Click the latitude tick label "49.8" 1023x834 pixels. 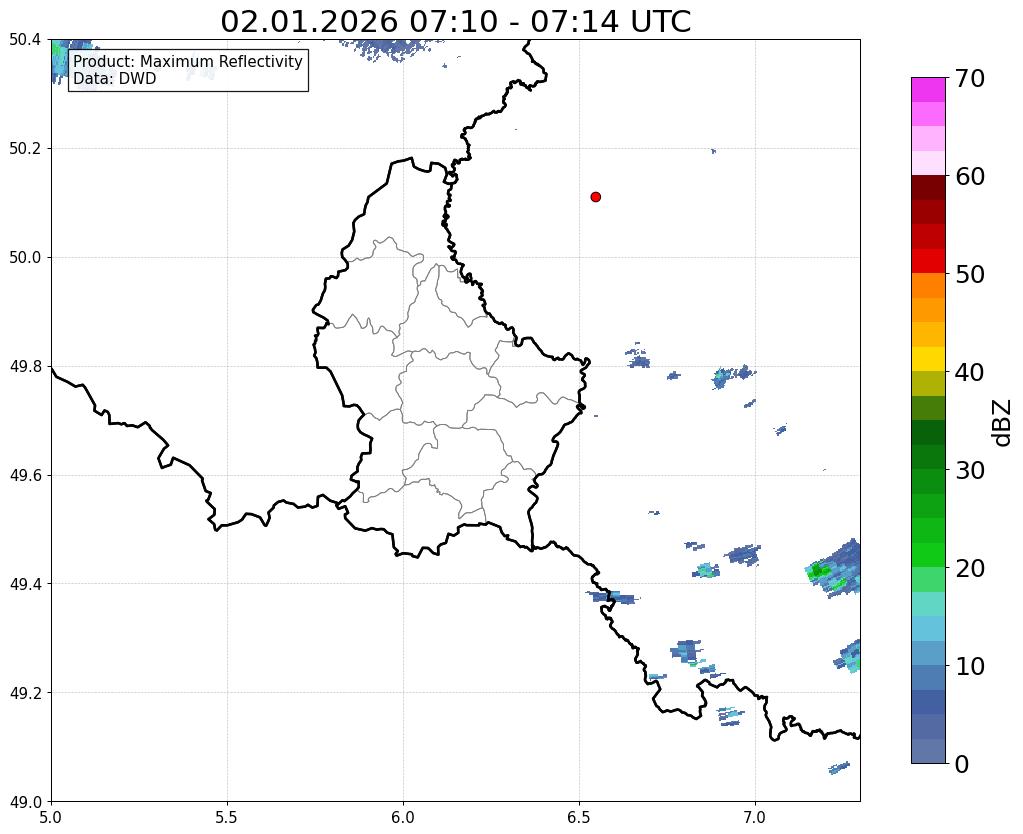25,367
